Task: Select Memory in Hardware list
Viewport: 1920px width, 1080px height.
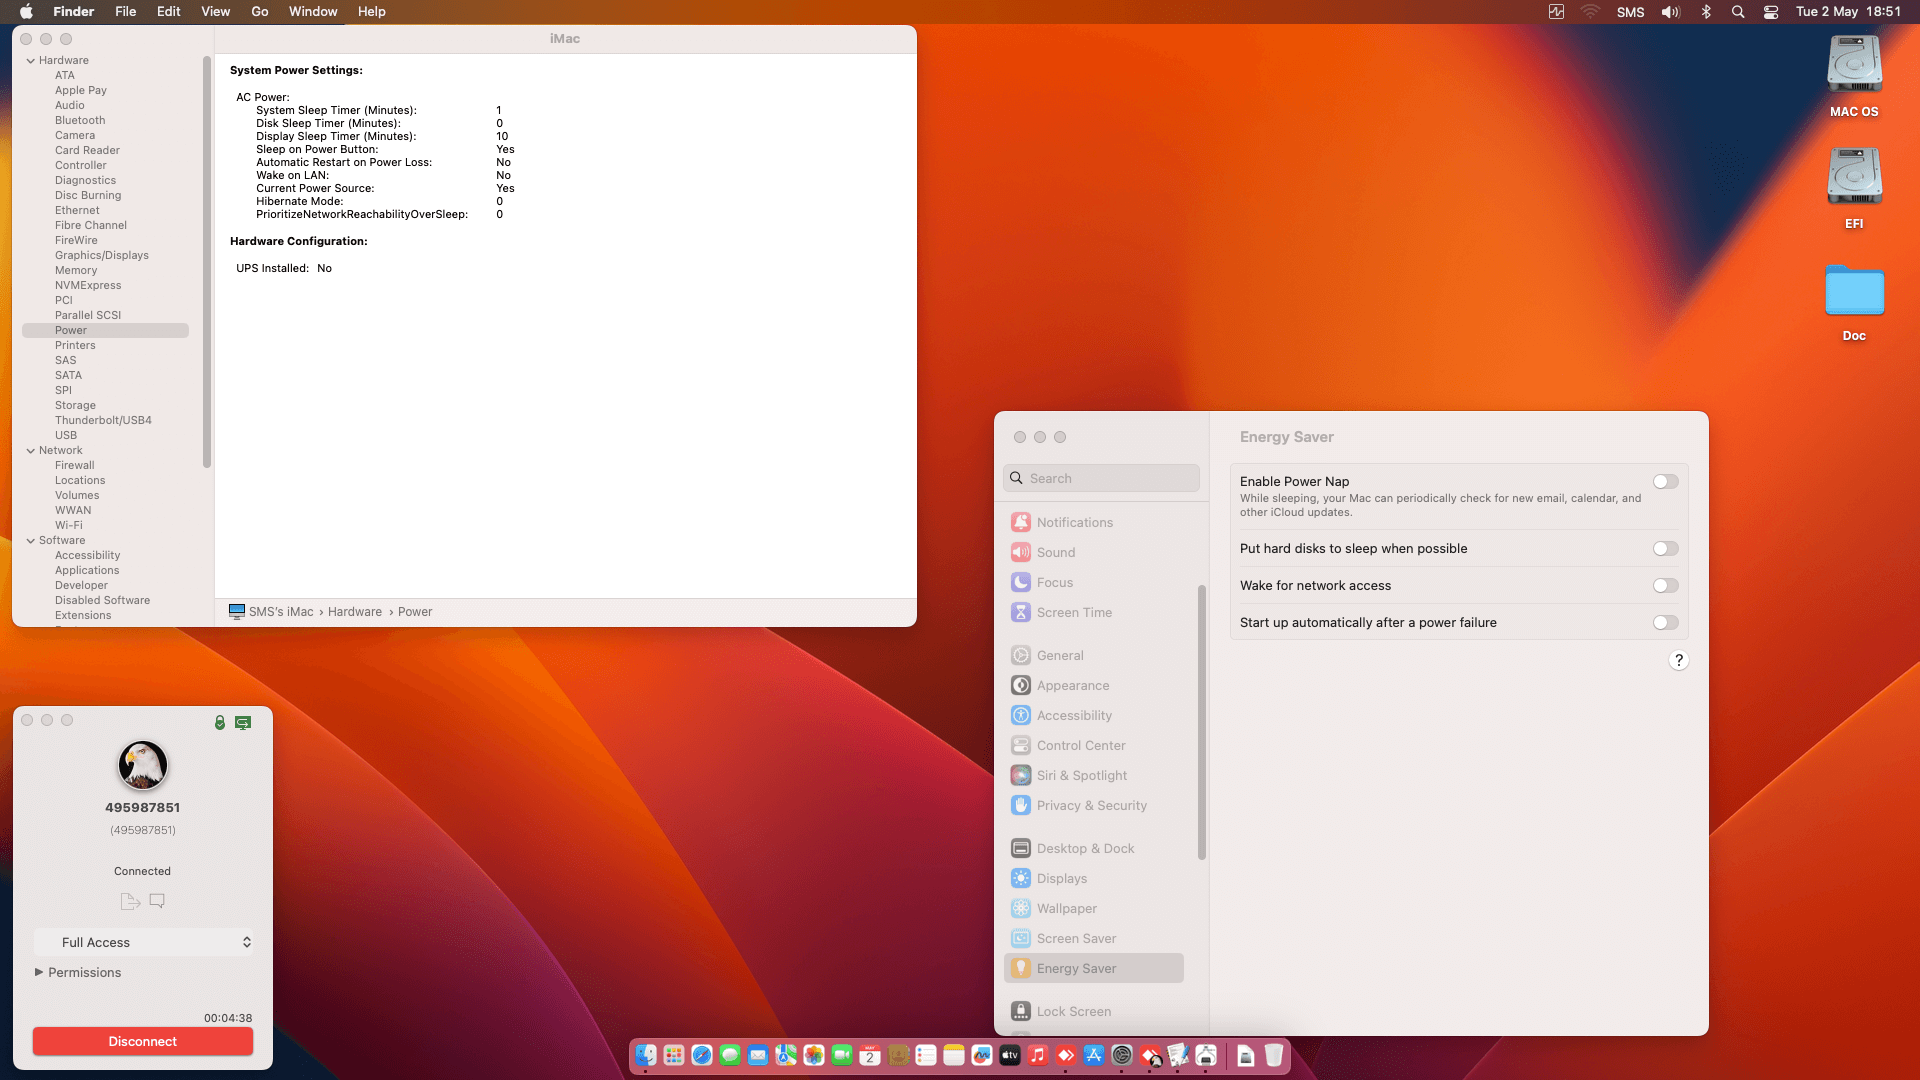Action: pyautogui.click(x=76, y=271)
